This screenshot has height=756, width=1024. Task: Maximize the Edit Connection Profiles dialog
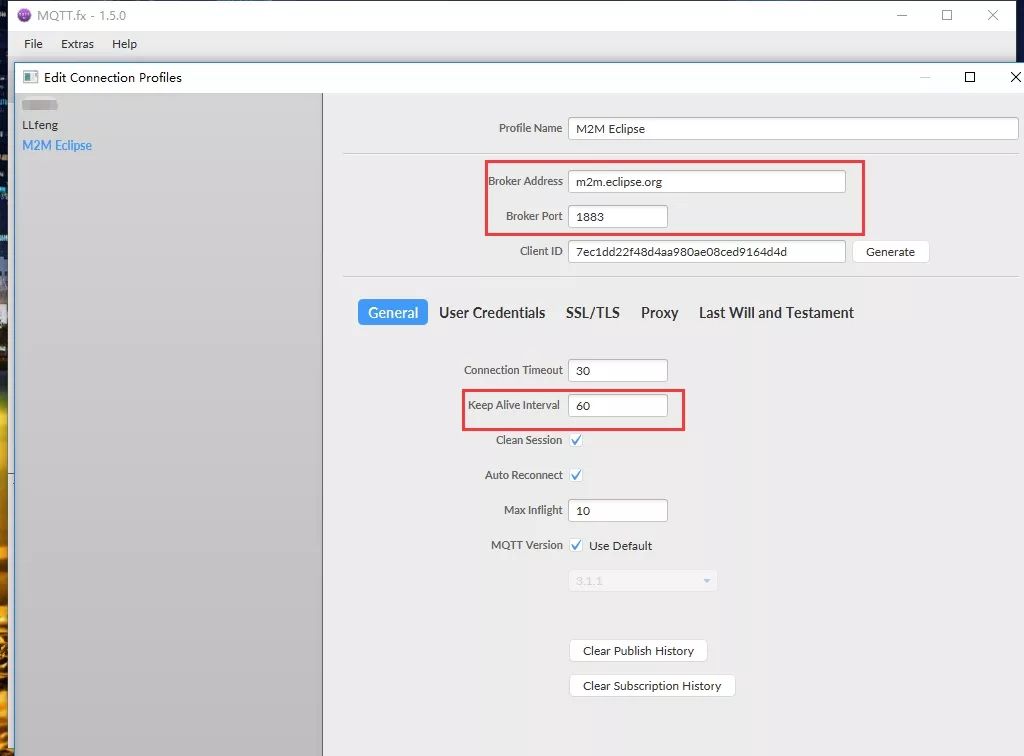(969, 77)
